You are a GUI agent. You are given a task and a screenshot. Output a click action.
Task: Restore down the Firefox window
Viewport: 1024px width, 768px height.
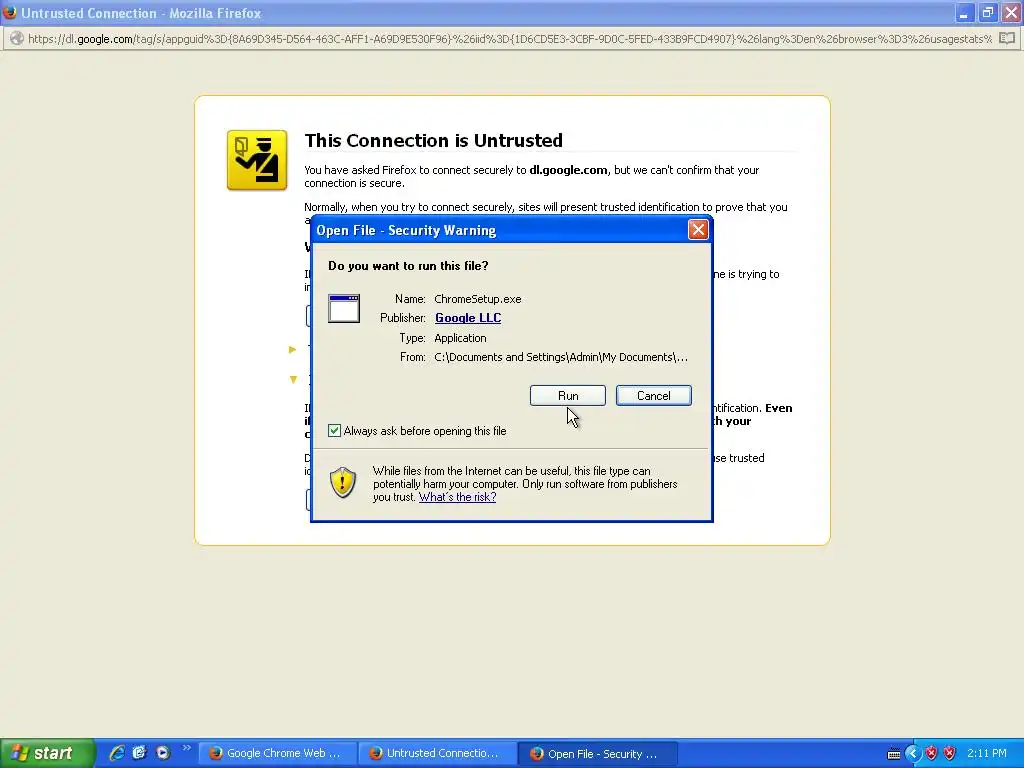tap(988, 12)
